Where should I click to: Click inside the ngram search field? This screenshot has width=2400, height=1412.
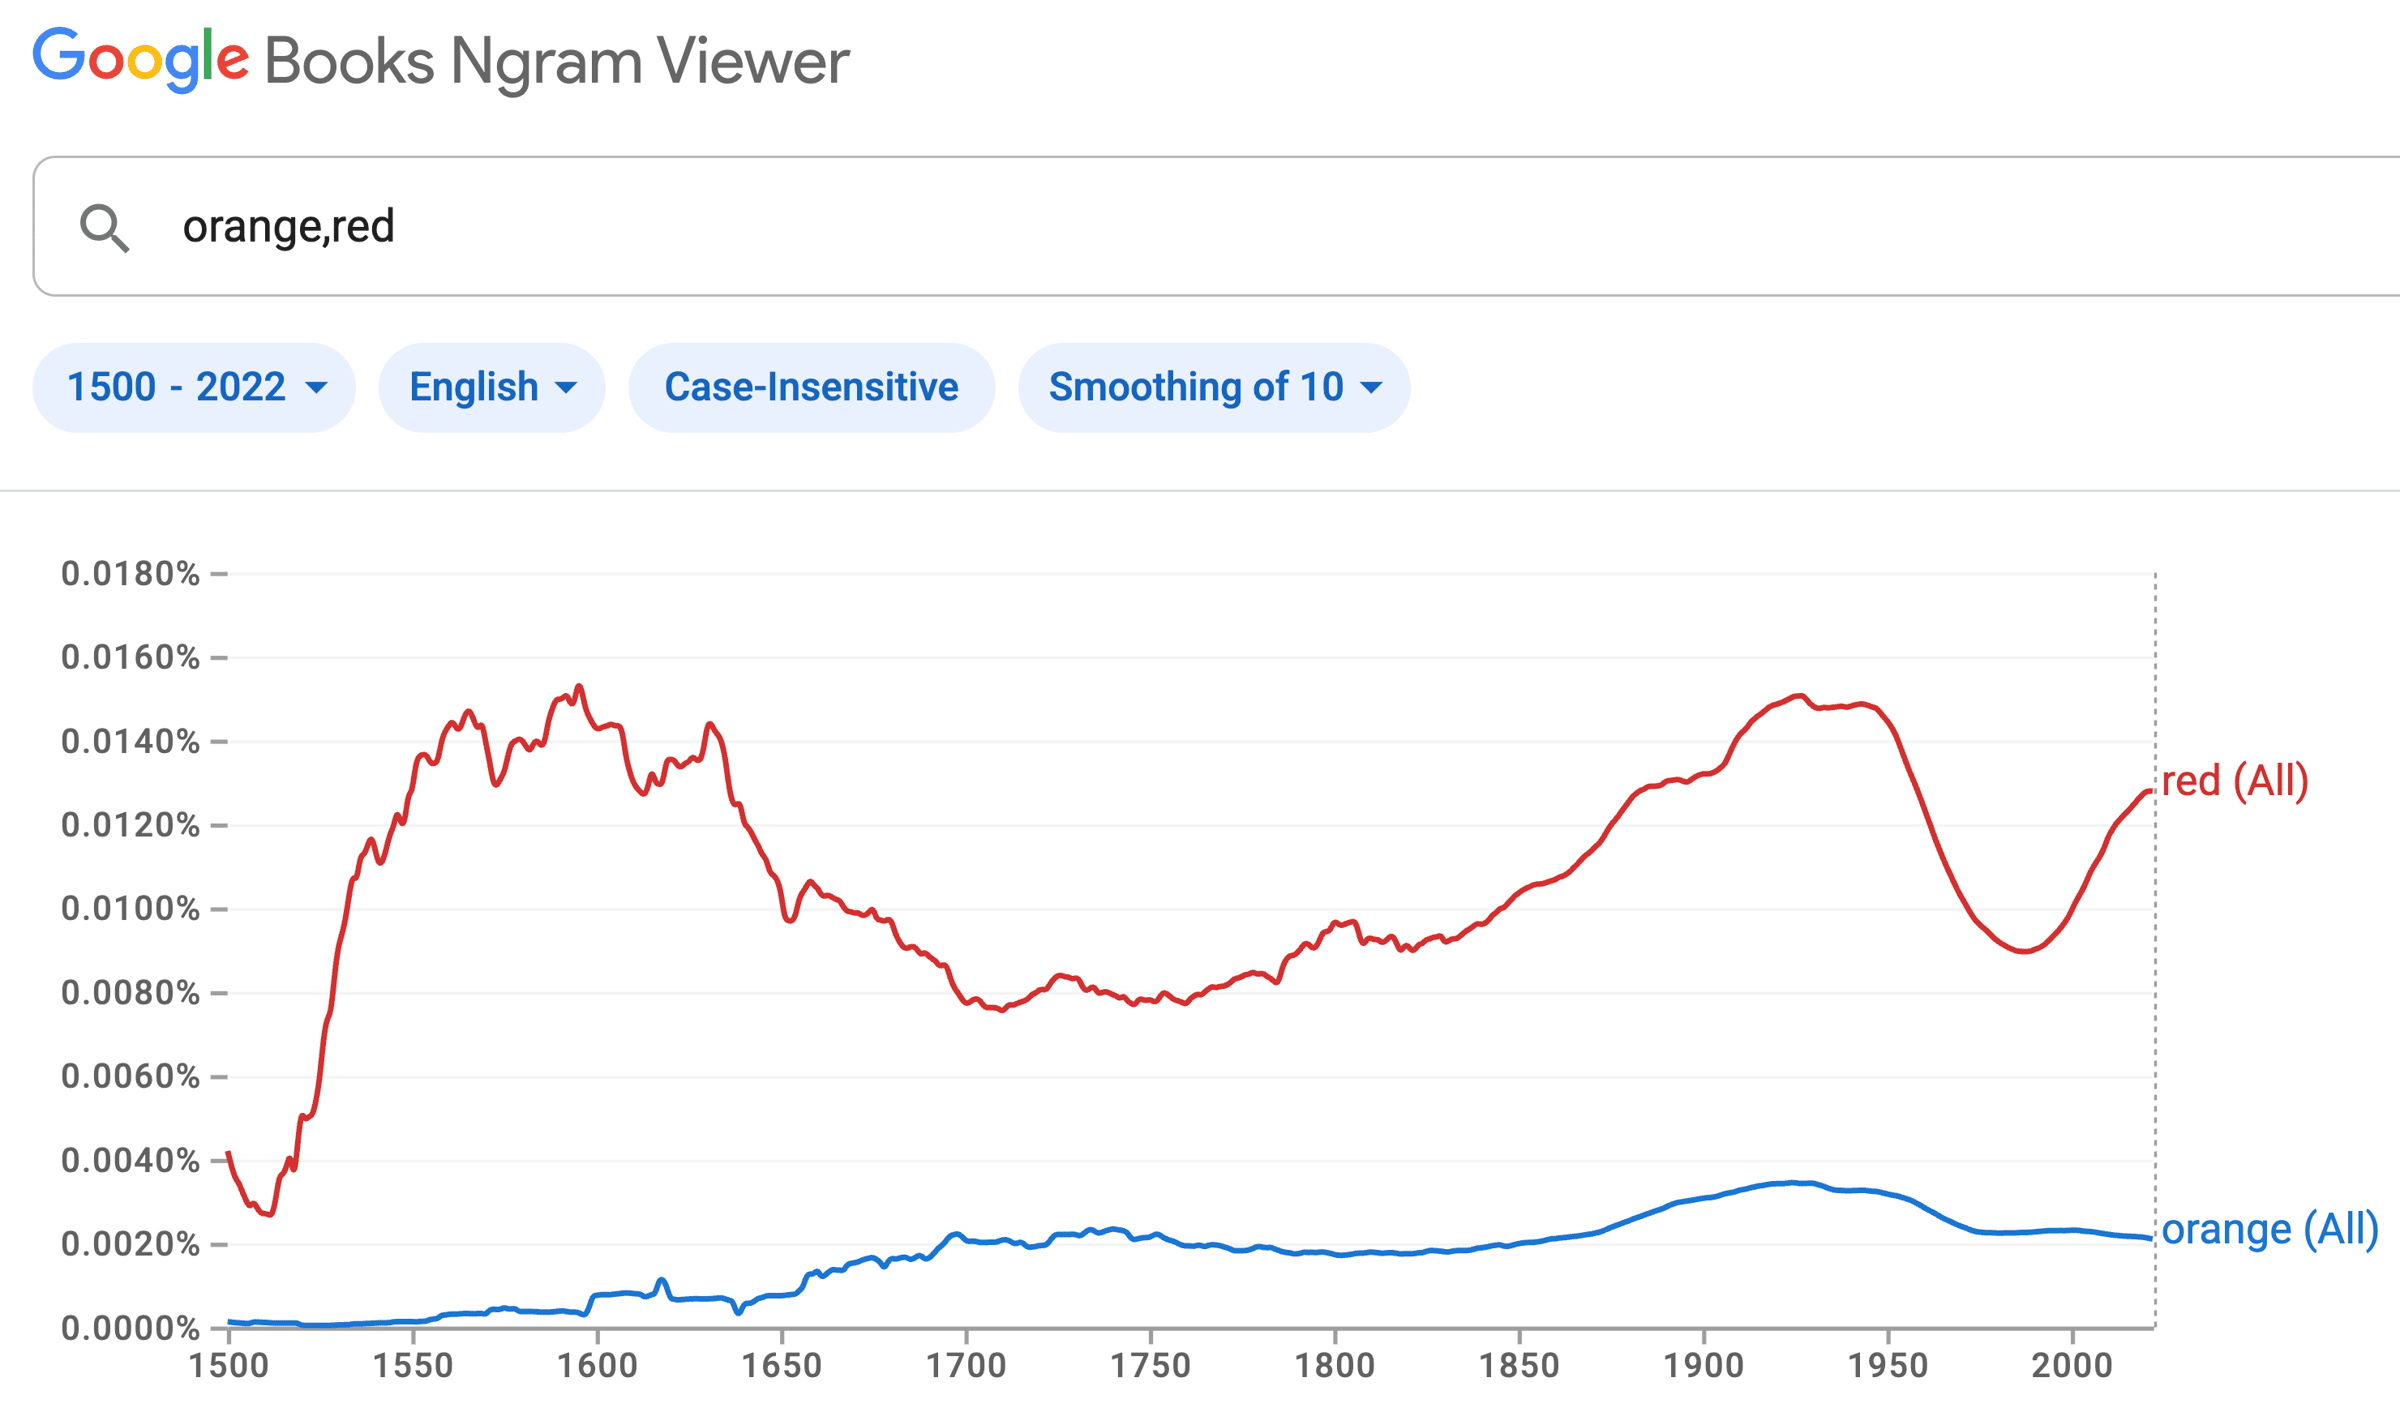tap(700, 227)
